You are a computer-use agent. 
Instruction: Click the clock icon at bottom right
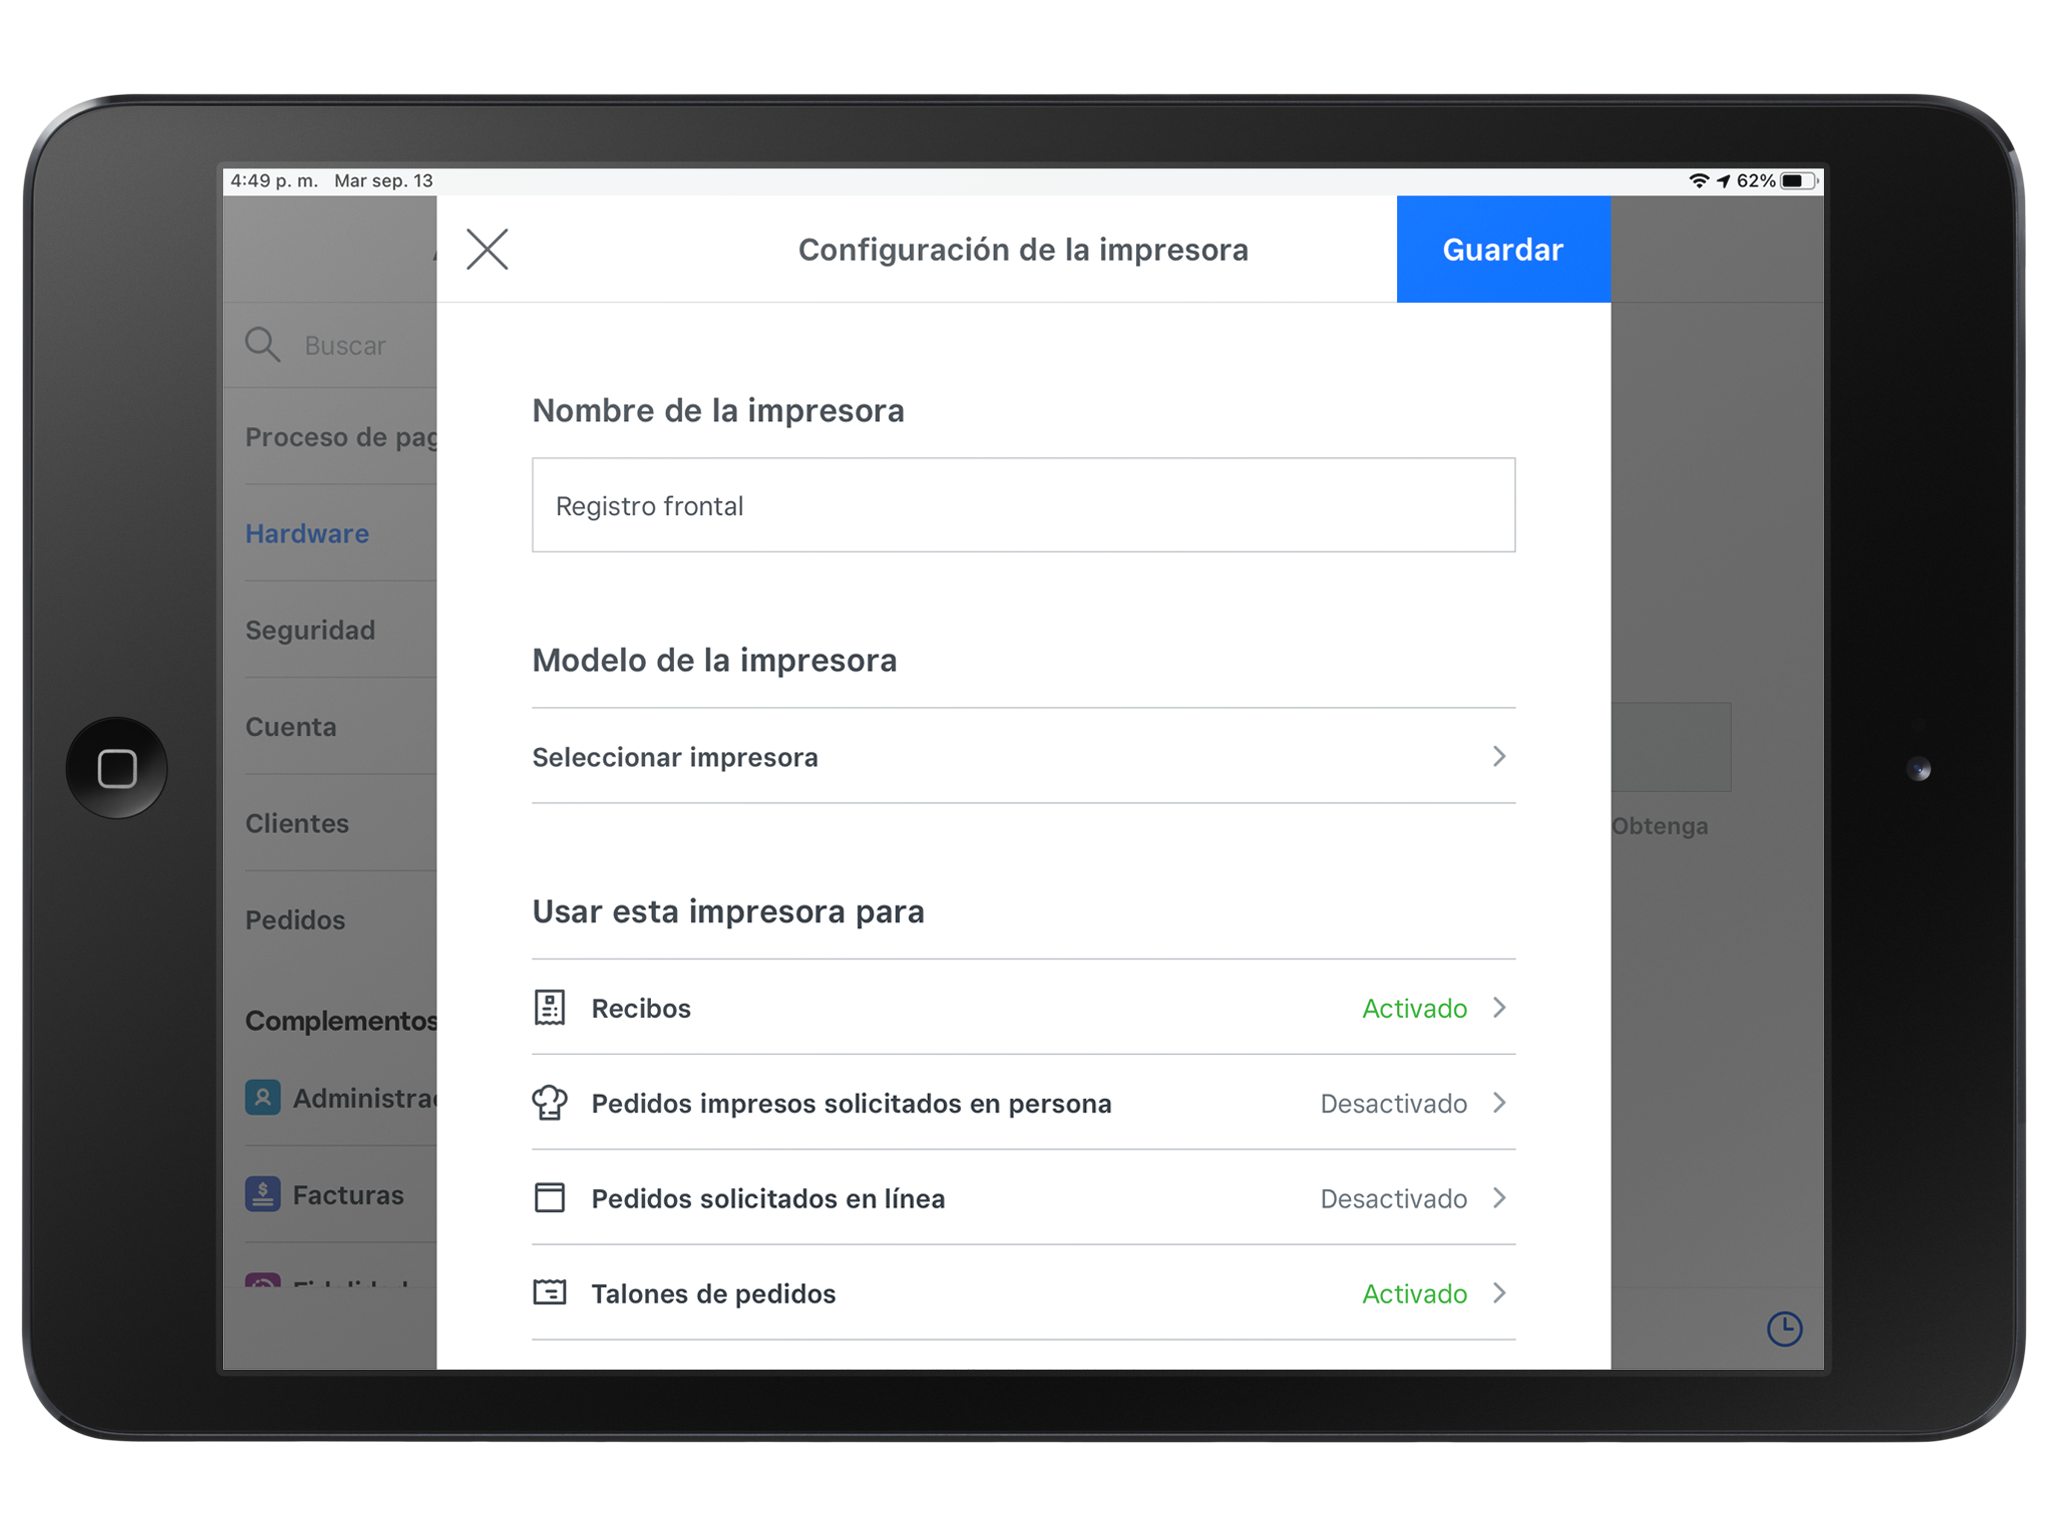click(x=1784, y=1329)
